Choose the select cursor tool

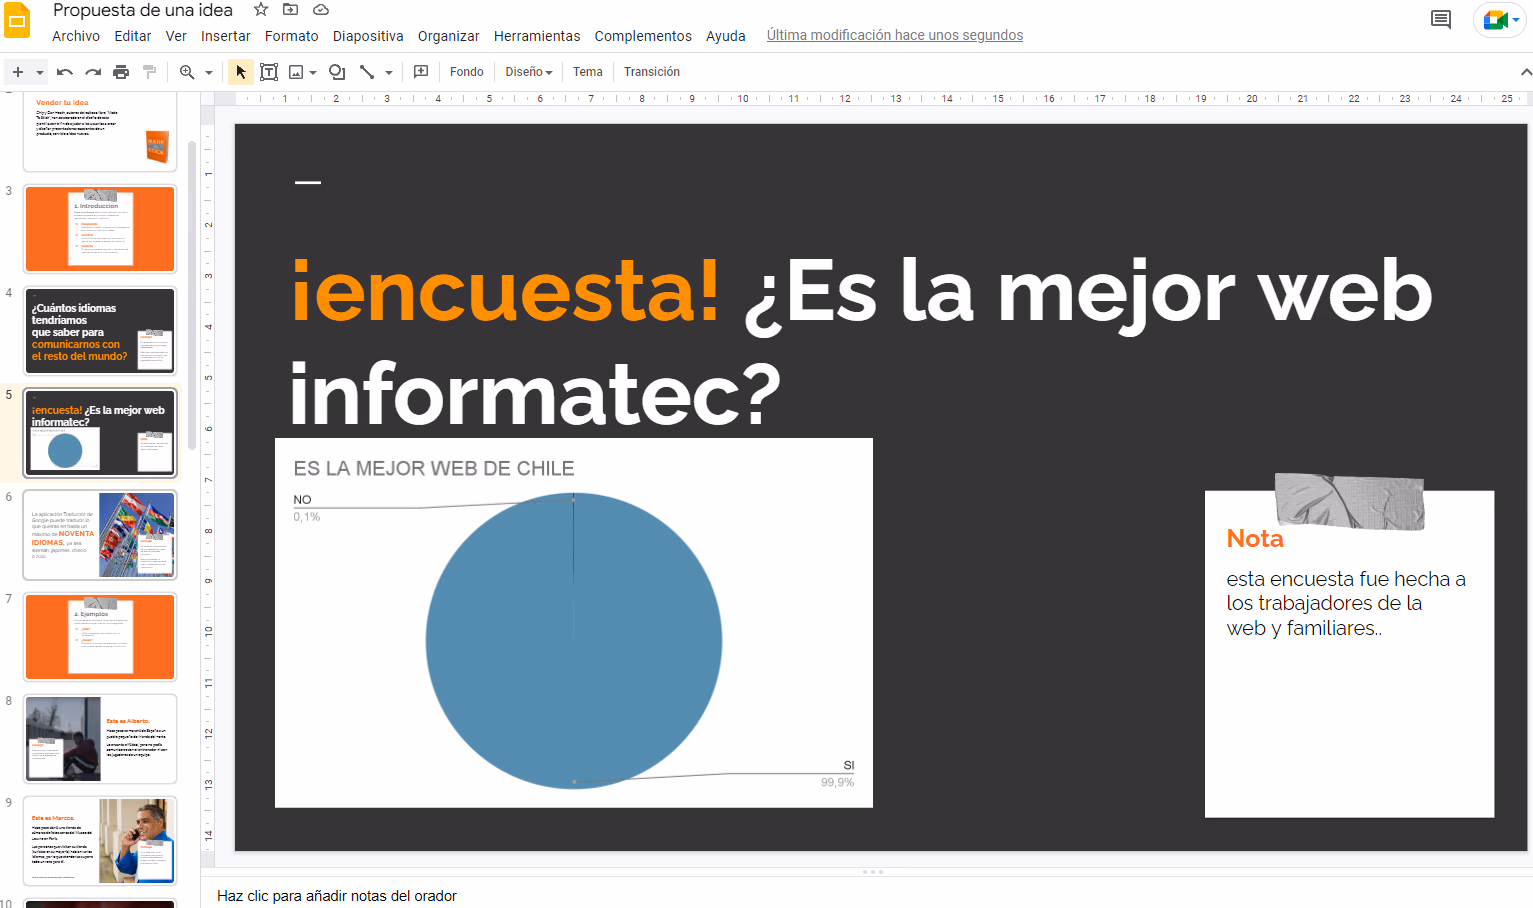coord(240,72)
